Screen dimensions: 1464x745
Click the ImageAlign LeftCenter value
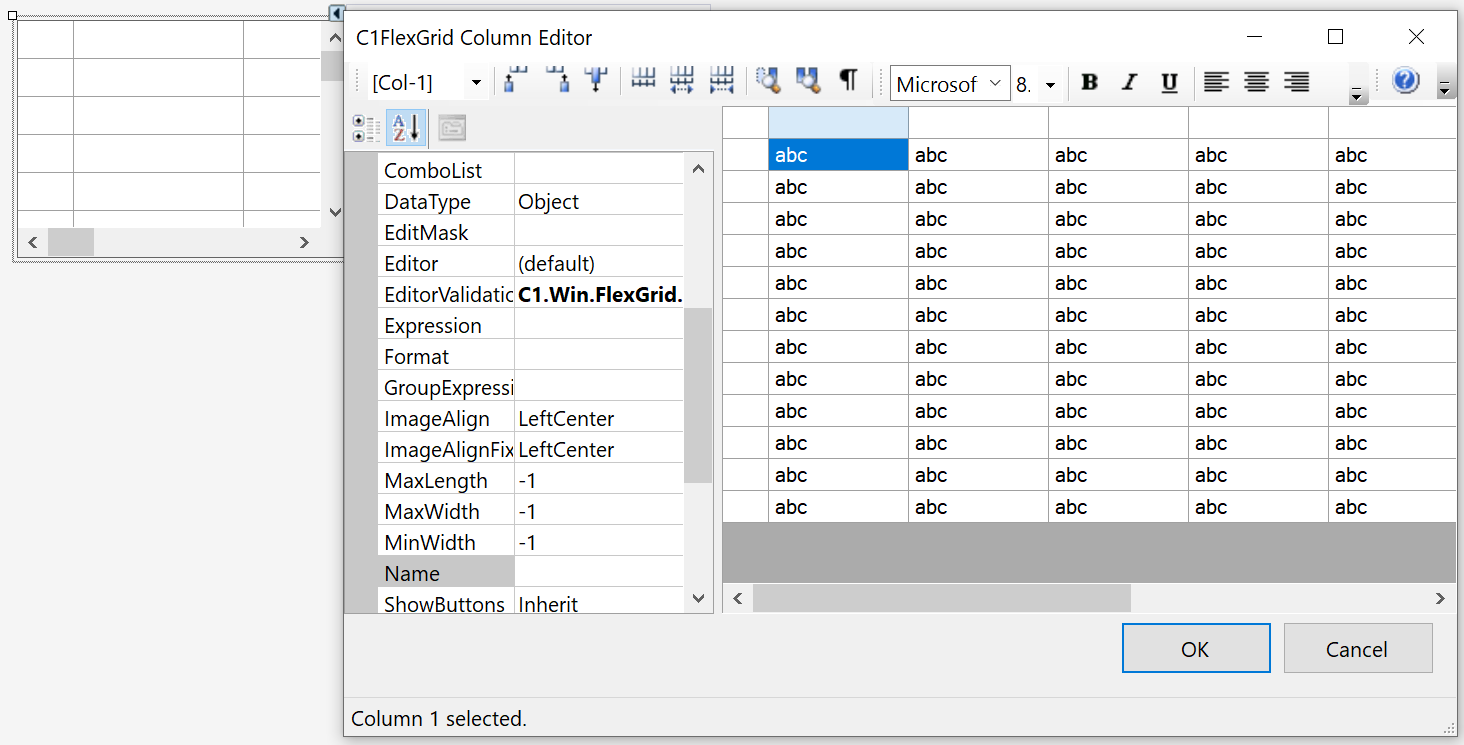(599, 418)
